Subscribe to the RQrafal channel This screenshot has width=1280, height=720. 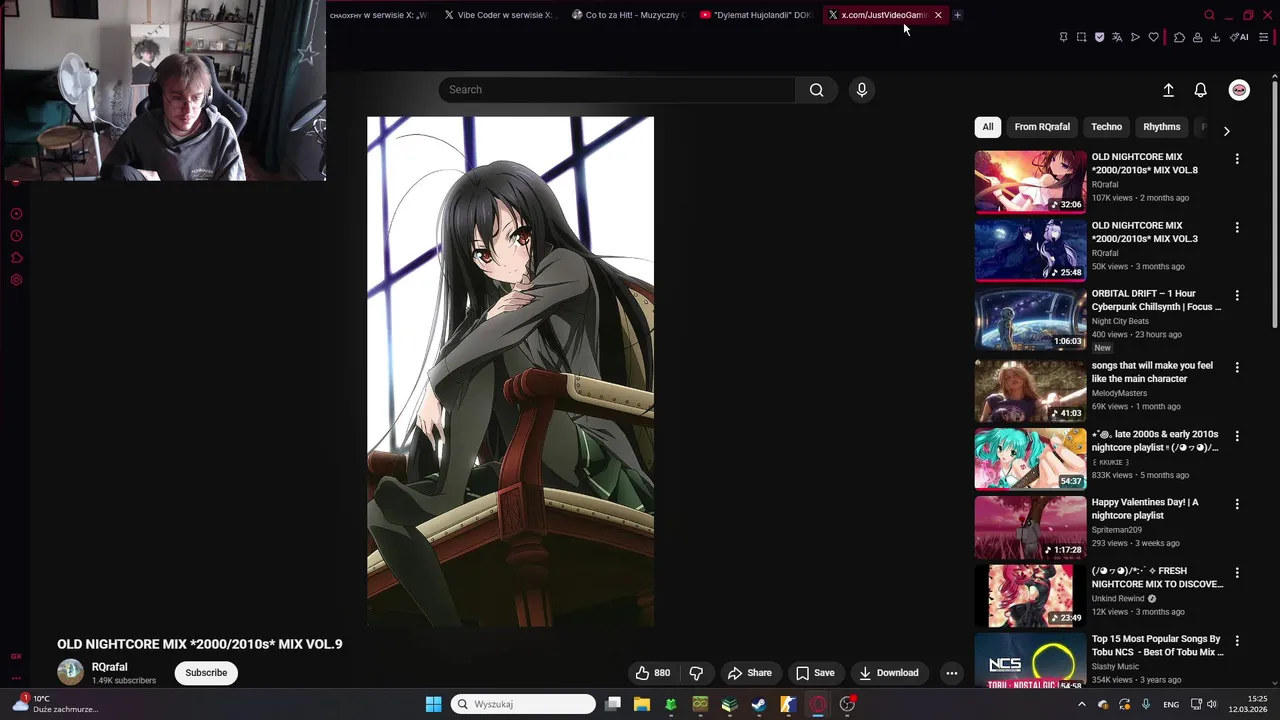[x=206, y=673]
